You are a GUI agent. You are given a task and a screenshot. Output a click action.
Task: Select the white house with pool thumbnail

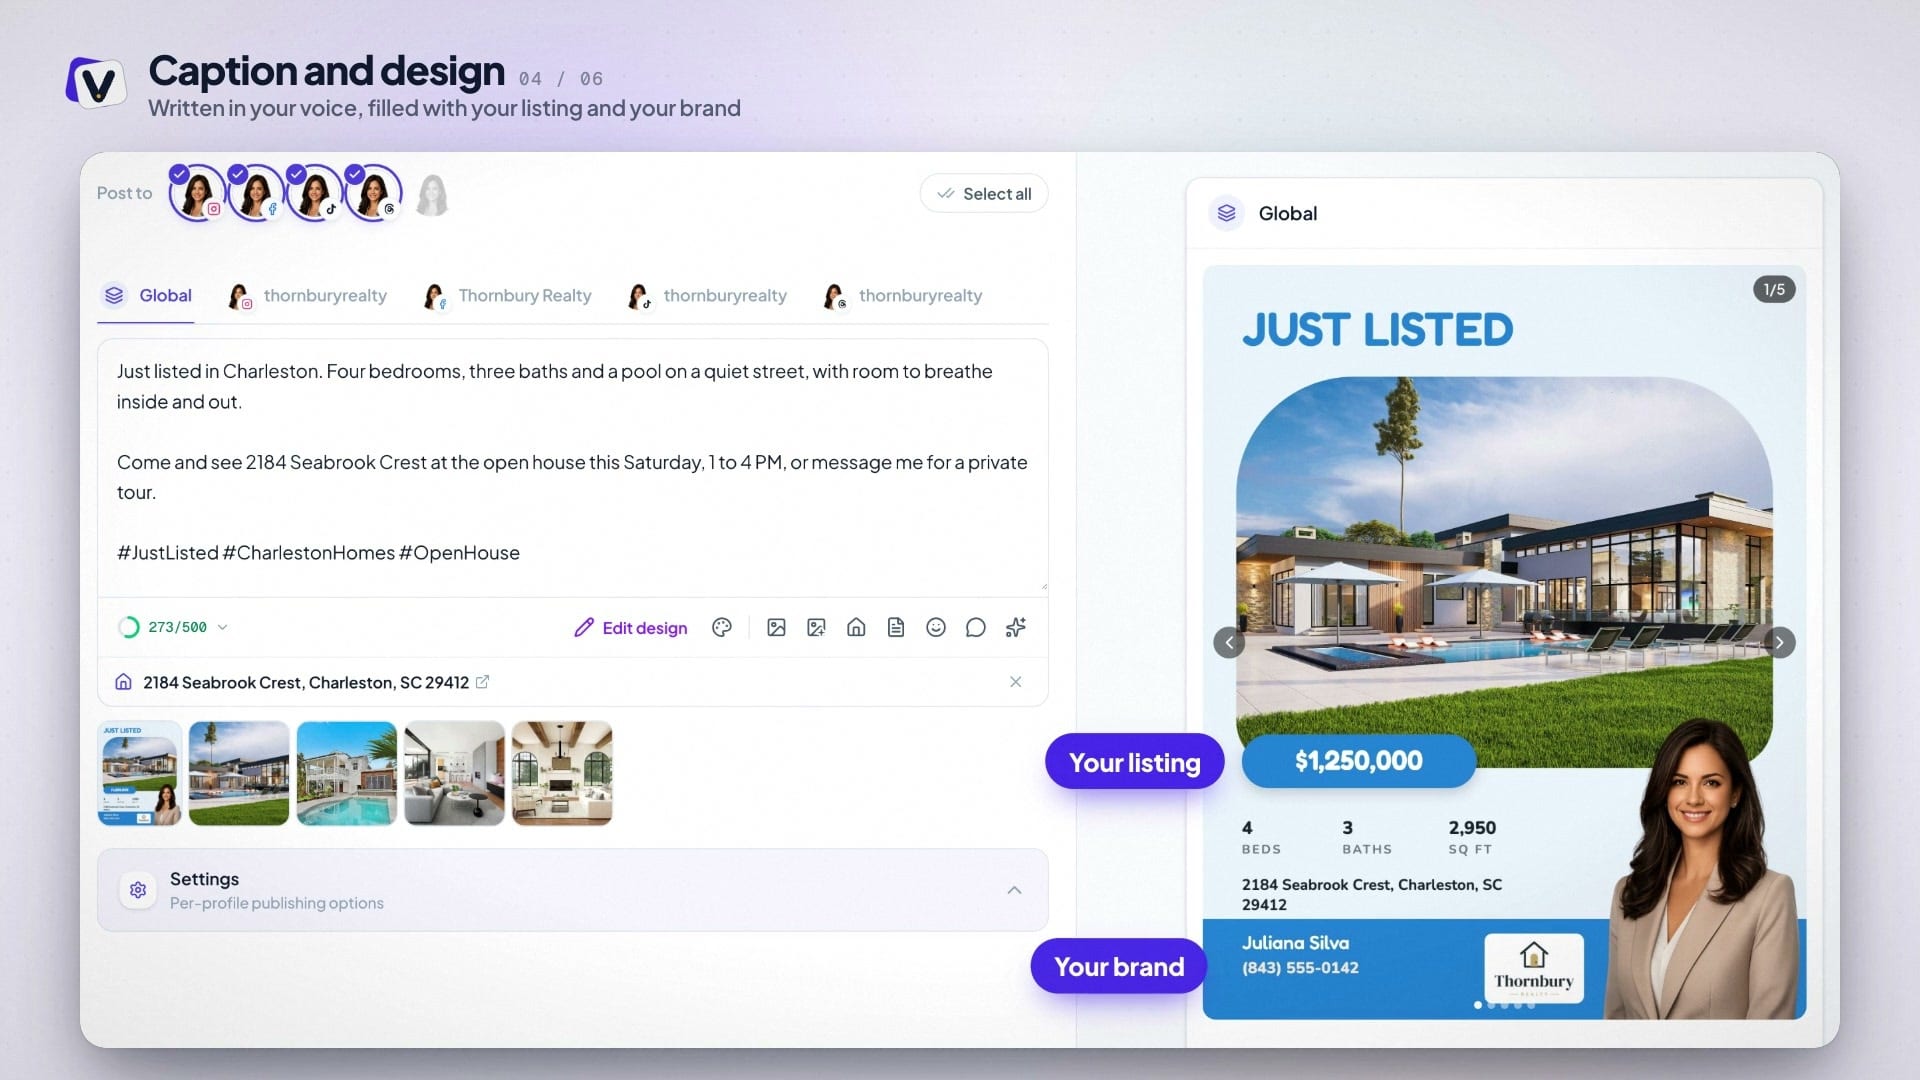[x=347, y=773]
